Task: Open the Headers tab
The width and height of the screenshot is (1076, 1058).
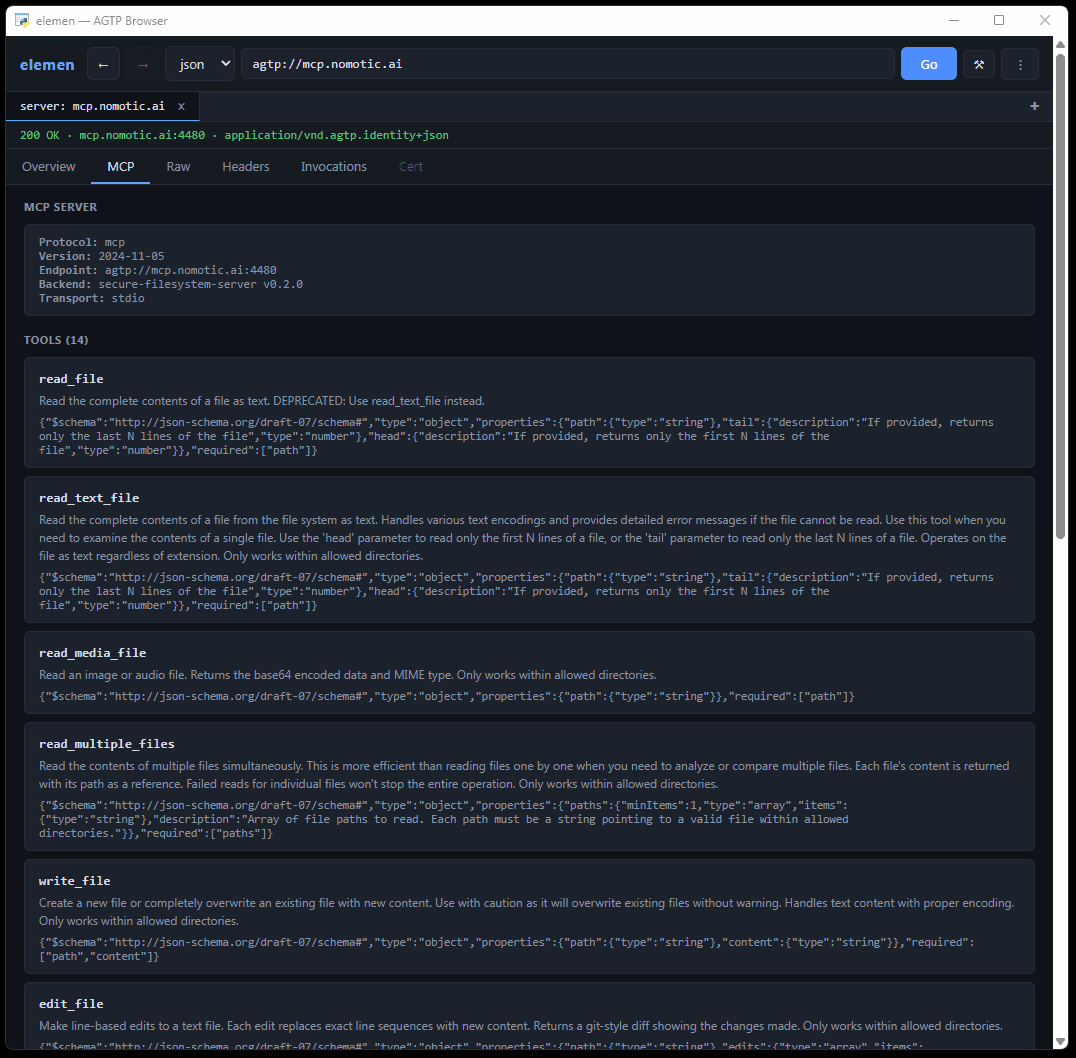Action: (246, 167)
